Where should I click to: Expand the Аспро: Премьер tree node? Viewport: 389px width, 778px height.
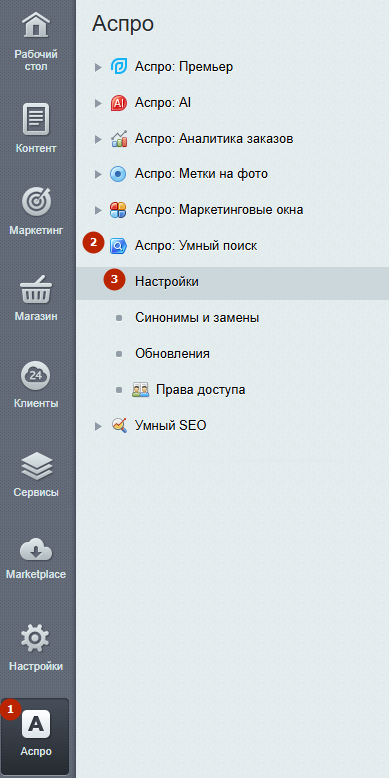pos(98,67)
